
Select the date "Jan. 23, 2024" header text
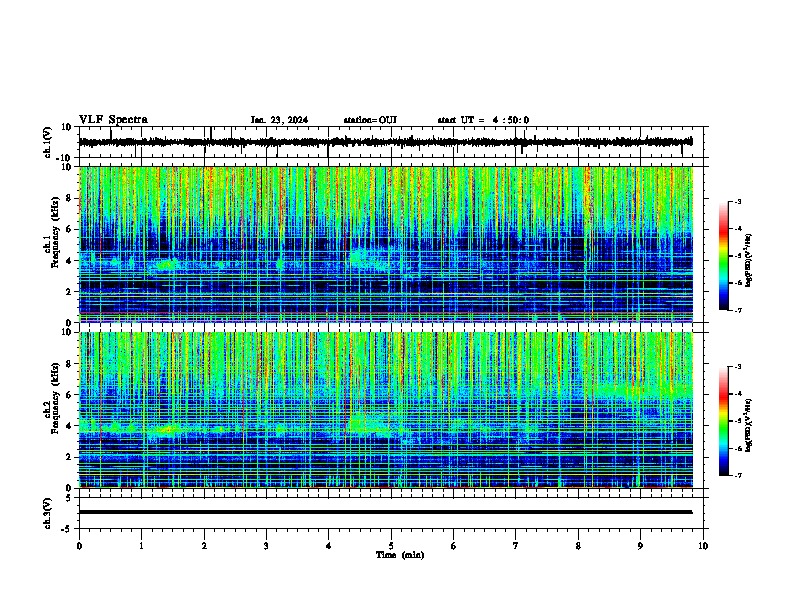[x=279, y=120]
